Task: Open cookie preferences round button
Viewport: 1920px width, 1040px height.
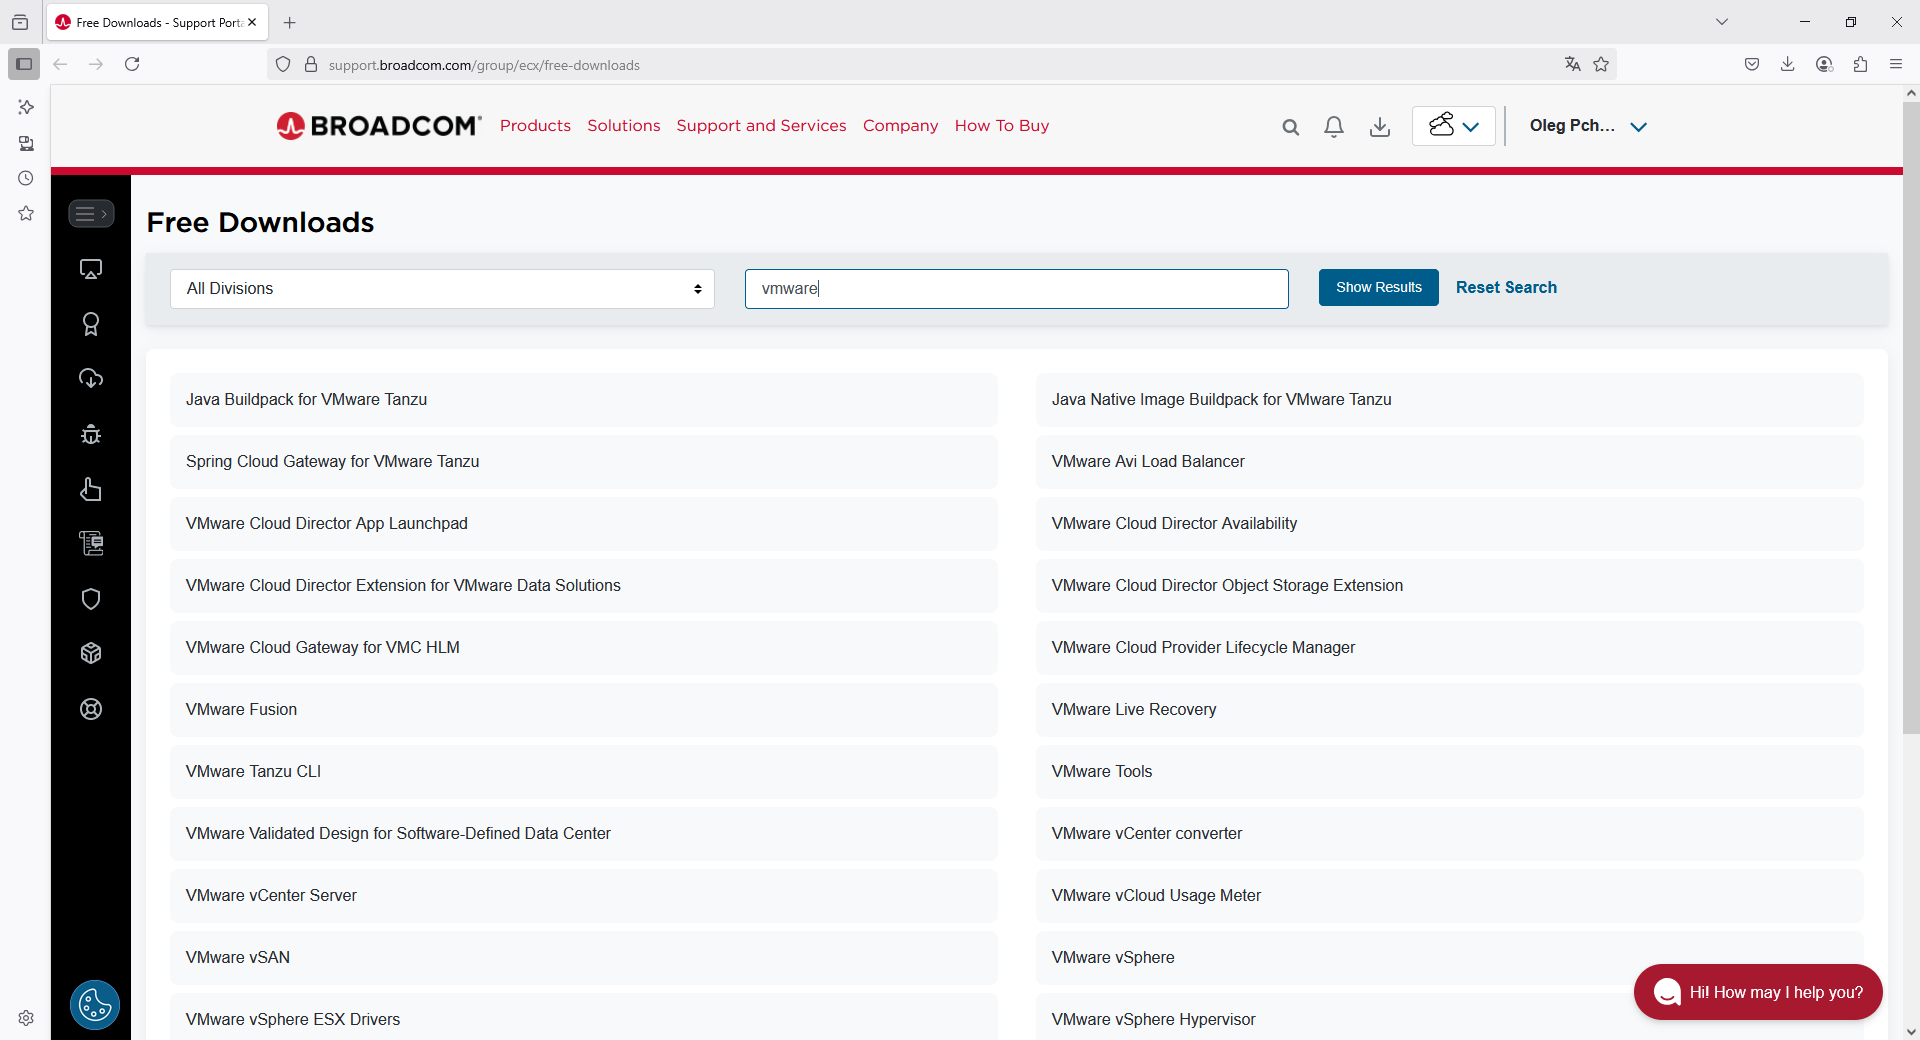Action: pos(95,1005)
